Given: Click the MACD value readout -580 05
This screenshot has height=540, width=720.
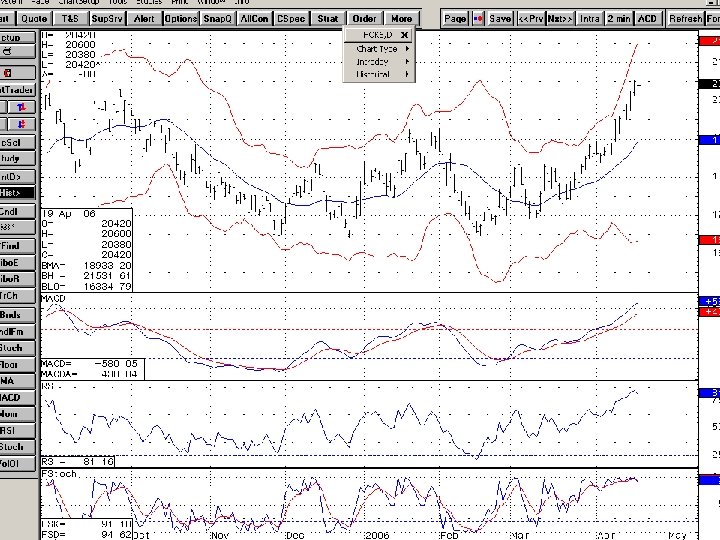Looking at the screenshot, I should [x=116, y=364].
